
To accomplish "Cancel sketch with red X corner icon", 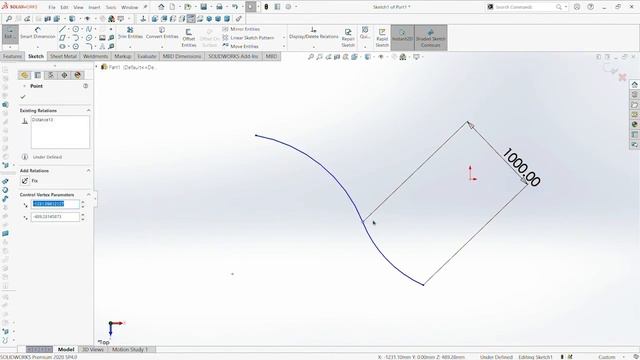I will pyautogui.click(x=622, y=77).
